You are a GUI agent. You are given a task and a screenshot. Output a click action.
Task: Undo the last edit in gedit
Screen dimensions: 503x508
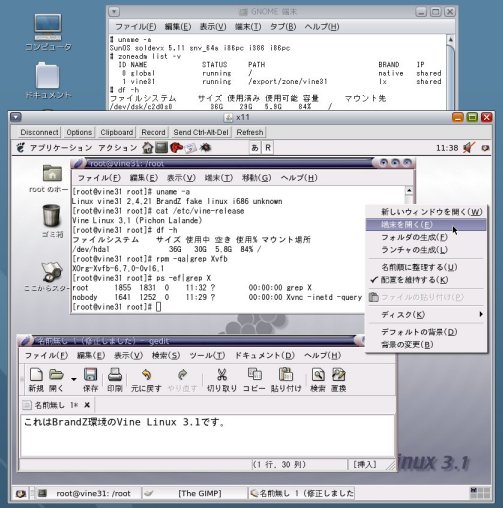tap(146, 380)
